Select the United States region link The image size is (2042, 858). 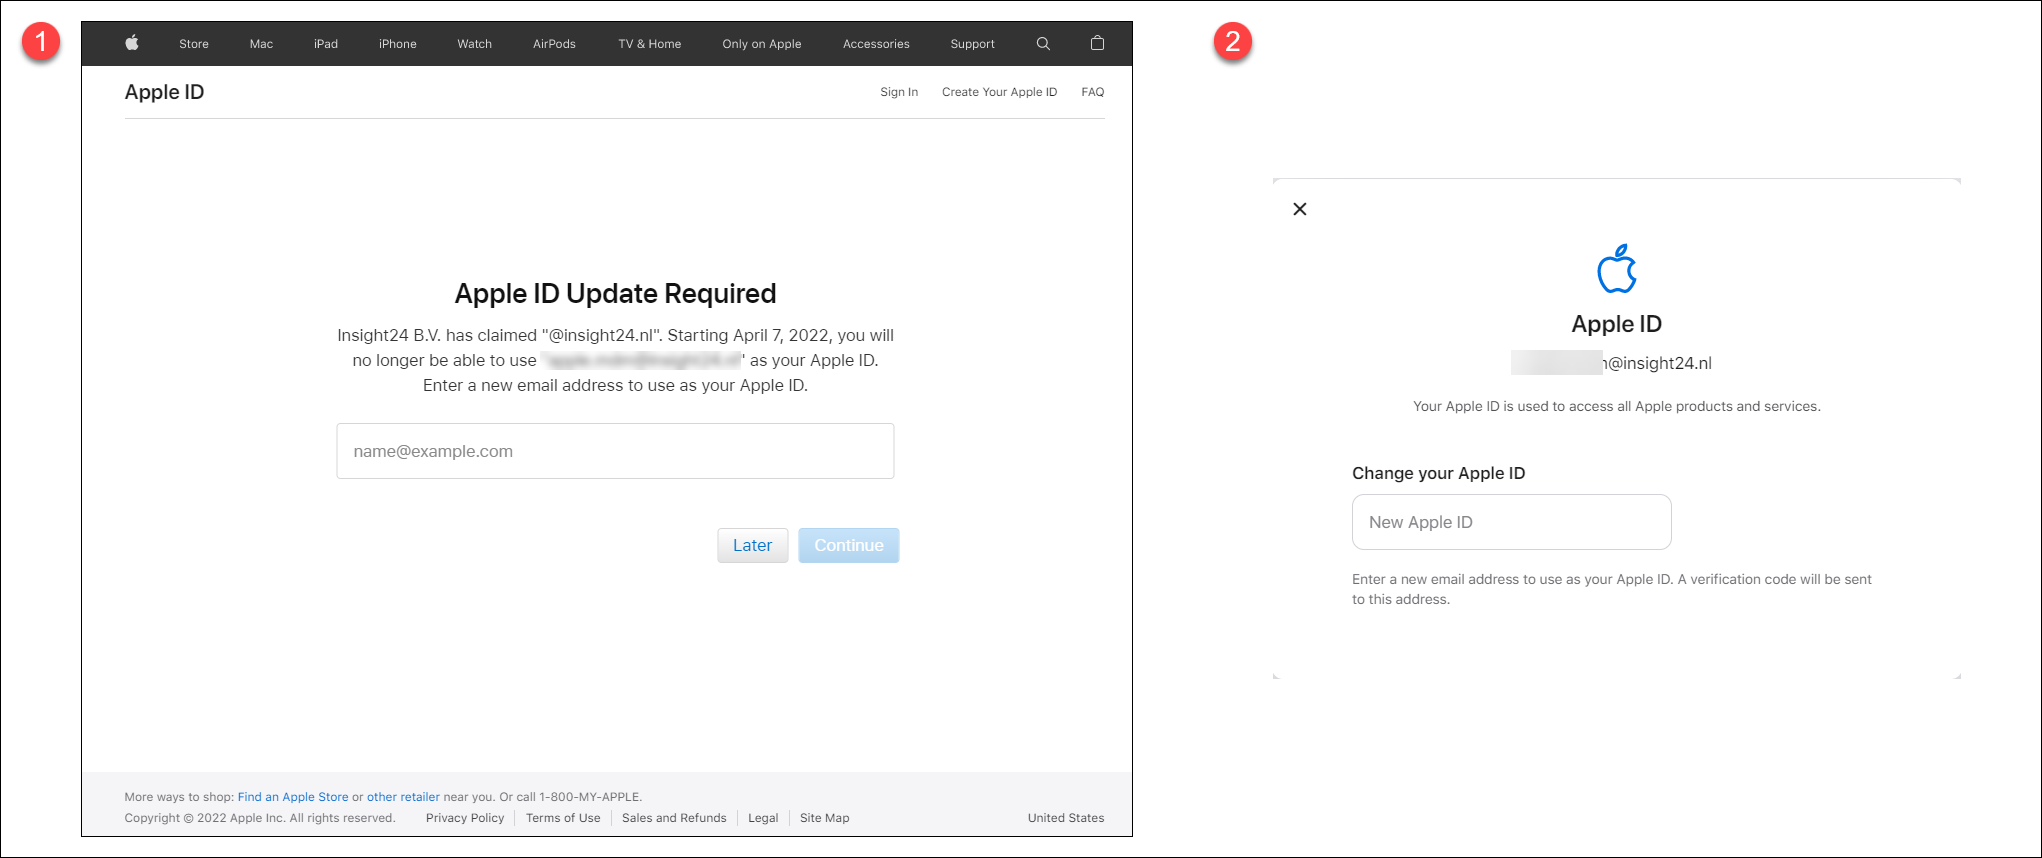pyautogui.click(x=1066, y=818)
